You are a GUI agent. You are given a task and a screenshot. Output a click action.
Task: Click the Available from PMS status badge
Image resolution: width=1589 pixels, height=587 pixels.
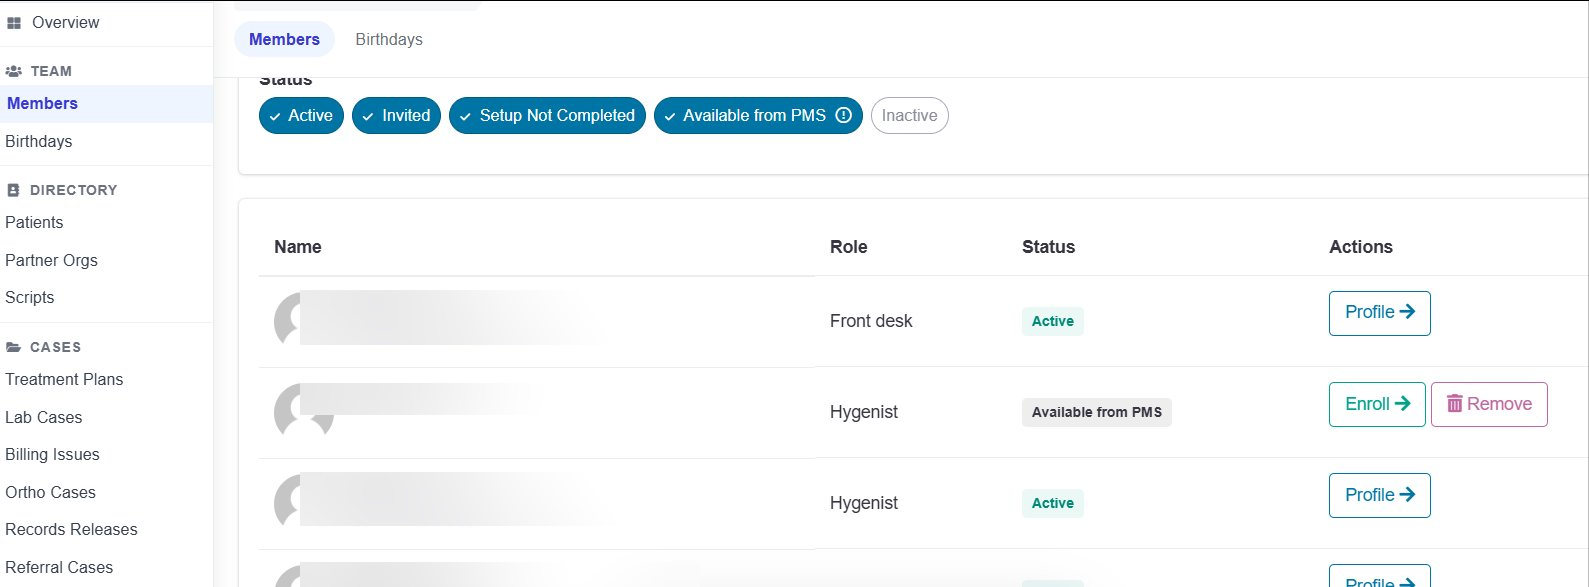point(1096,412)
